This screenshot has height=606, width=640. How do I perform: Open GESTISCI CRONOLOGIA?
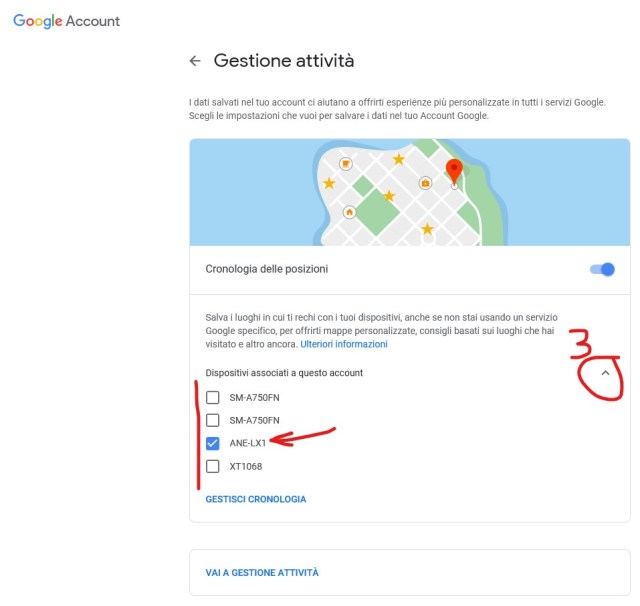click(x=256, y=499)
